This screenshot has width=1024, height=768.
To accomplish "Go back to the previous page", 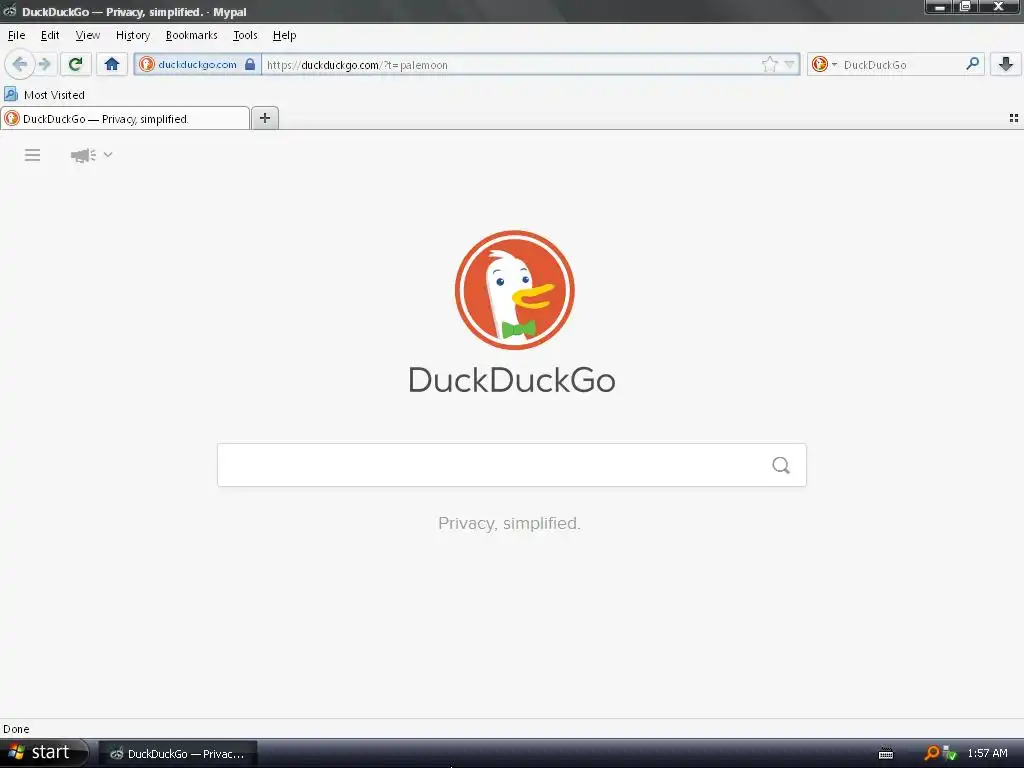I will 20,64.
